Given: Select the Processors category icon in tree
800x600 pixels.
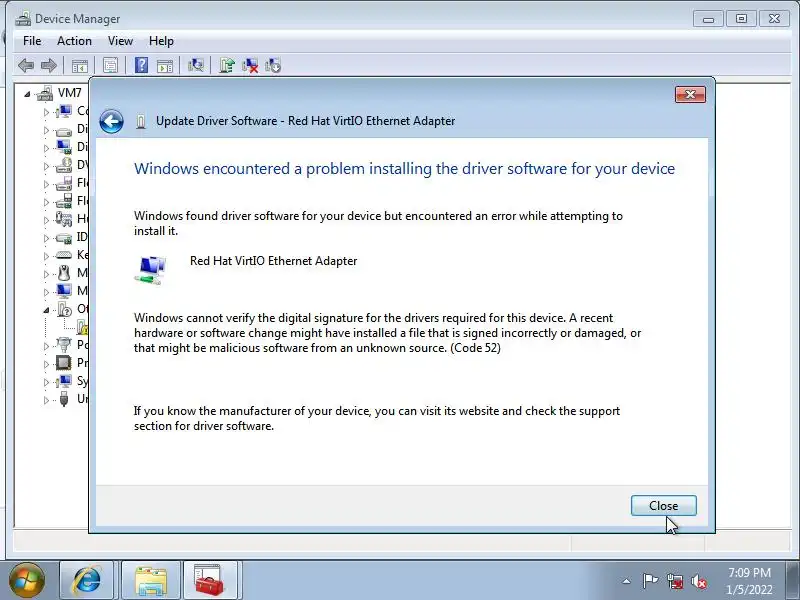Looking at the screenshot, I should [x=64, y=363].
